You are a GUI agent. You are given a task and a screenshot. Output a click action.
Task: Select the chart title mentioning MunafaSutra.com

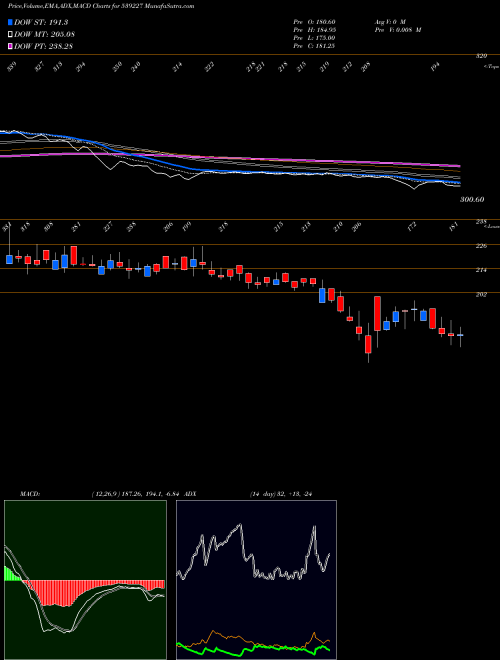tap(101, 7)
